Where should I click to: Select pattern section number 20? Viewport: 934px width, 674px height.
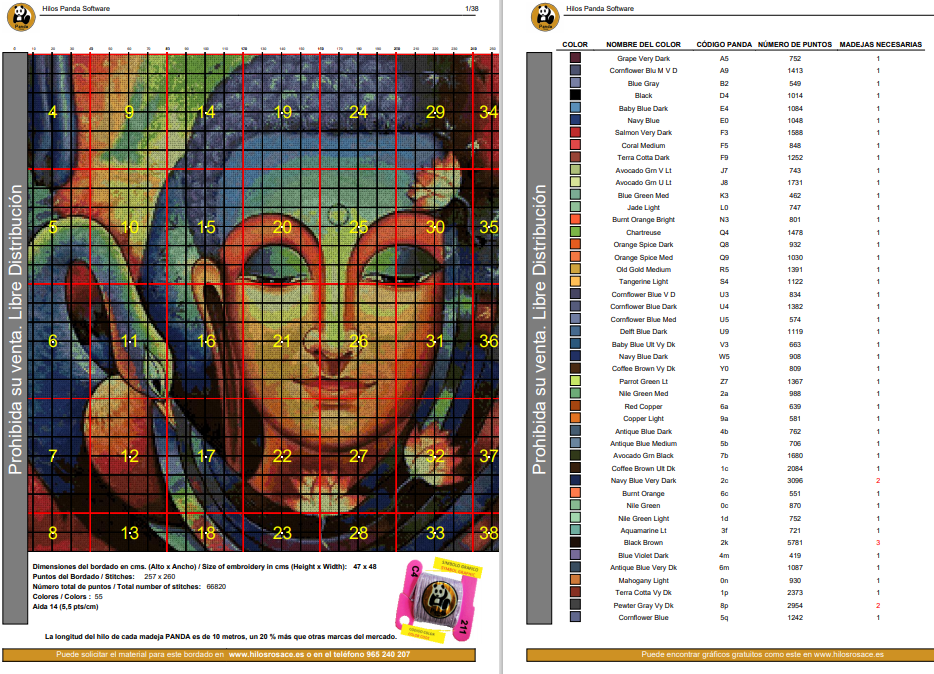(282, 227)
